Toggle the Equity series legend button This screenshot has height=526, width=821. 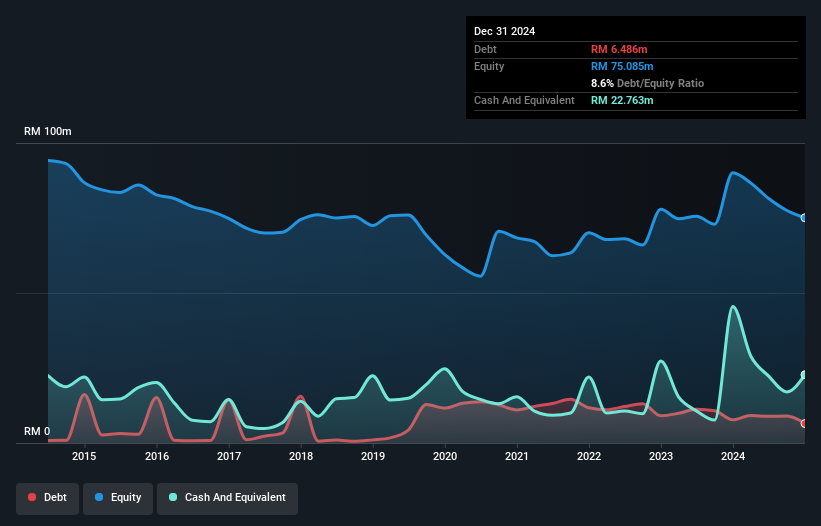(x=118, y=498)
